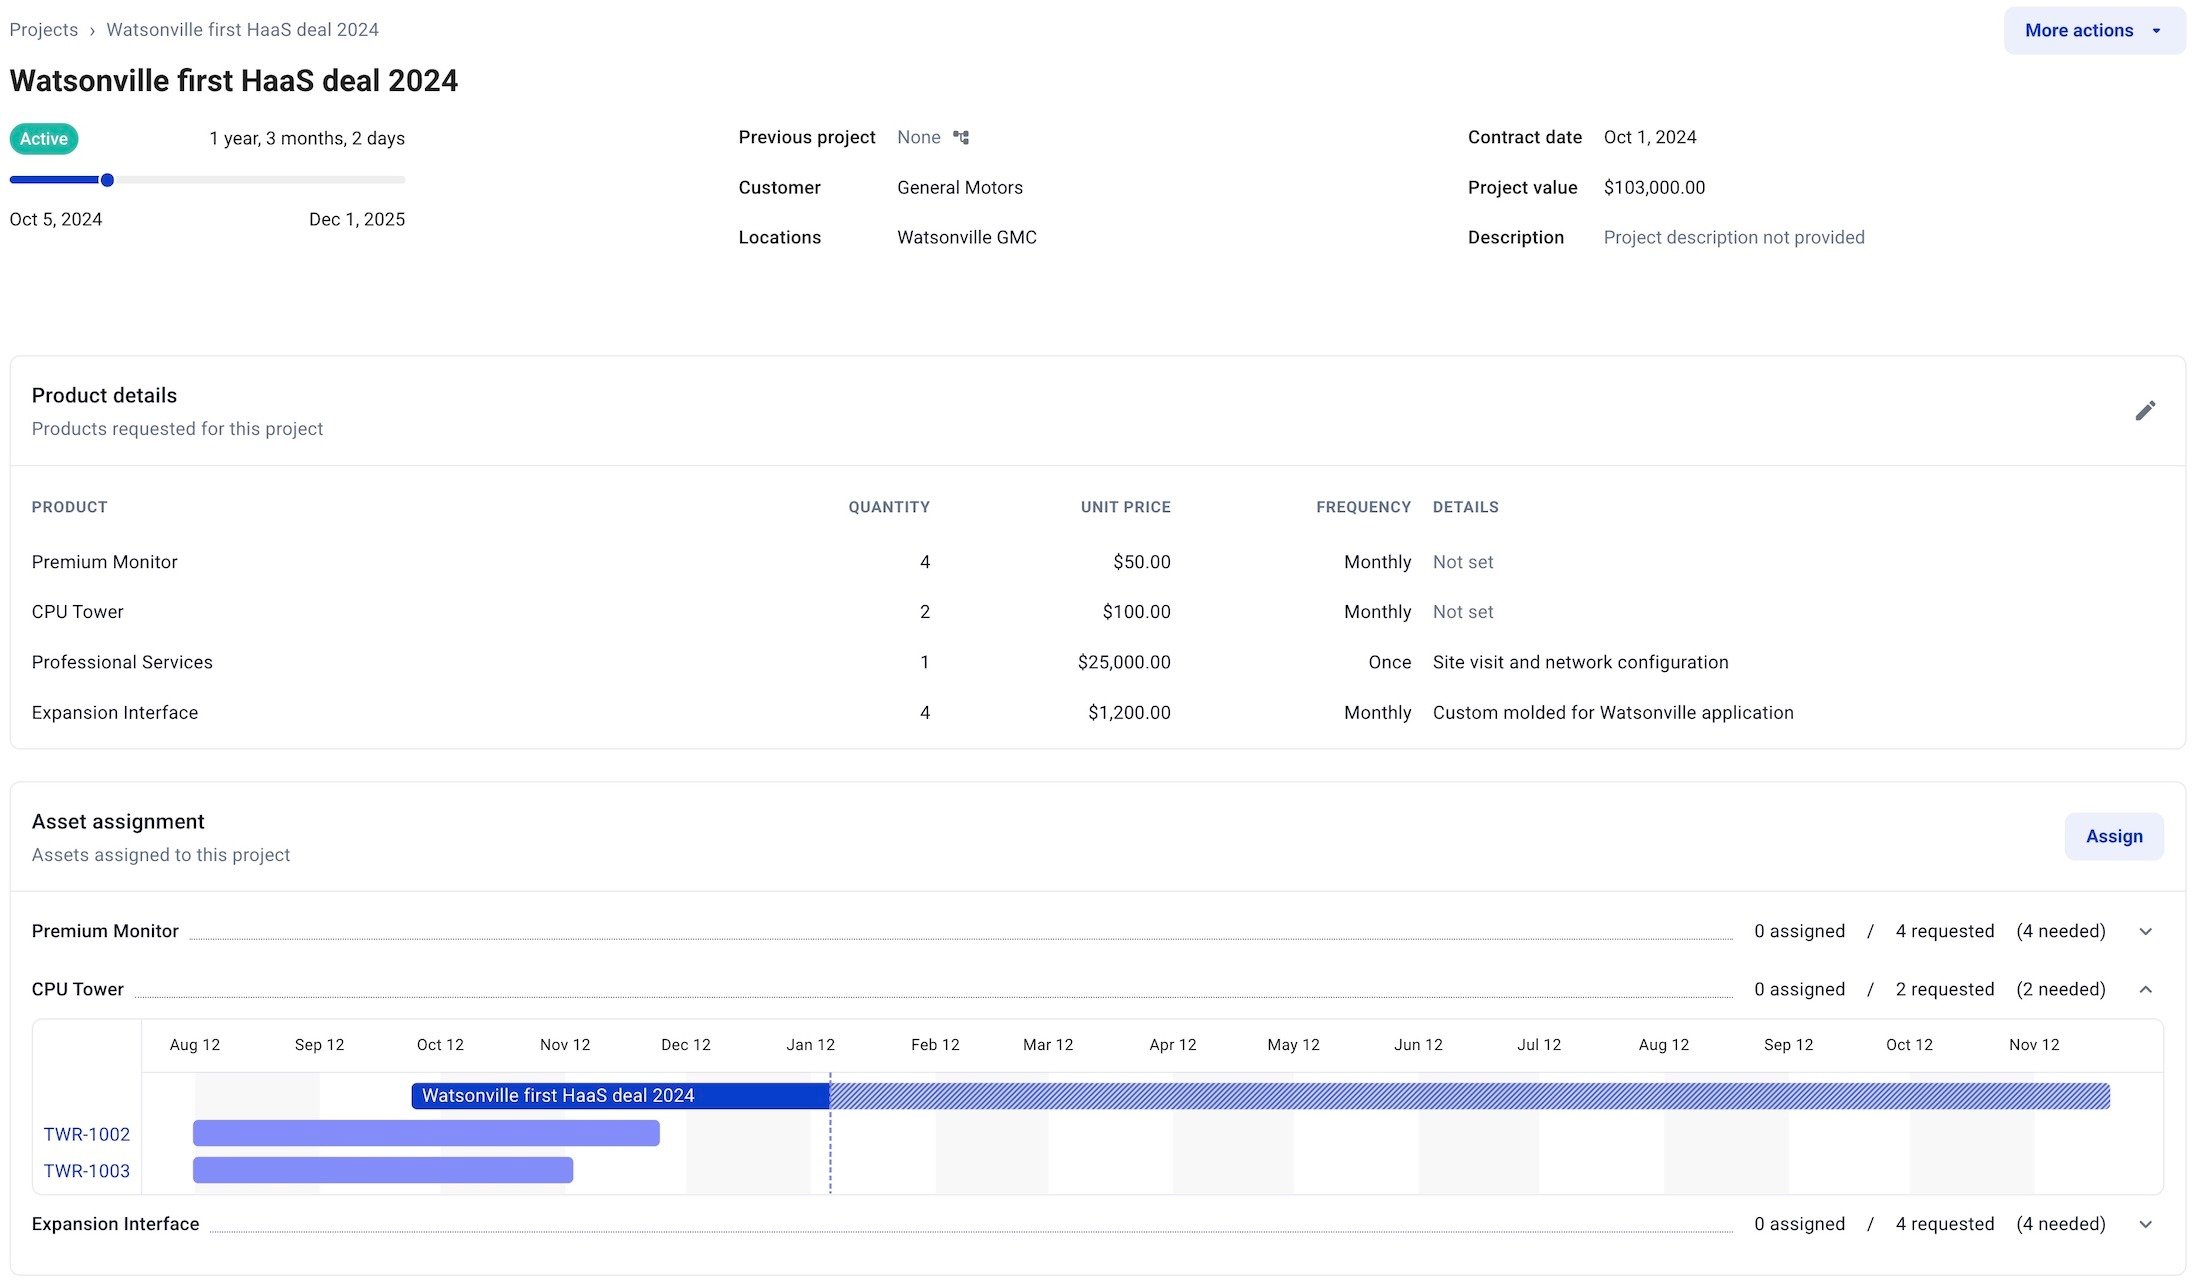
Task: Click the hatched future portion of project bar
Action: (x=1470, y=1096)
